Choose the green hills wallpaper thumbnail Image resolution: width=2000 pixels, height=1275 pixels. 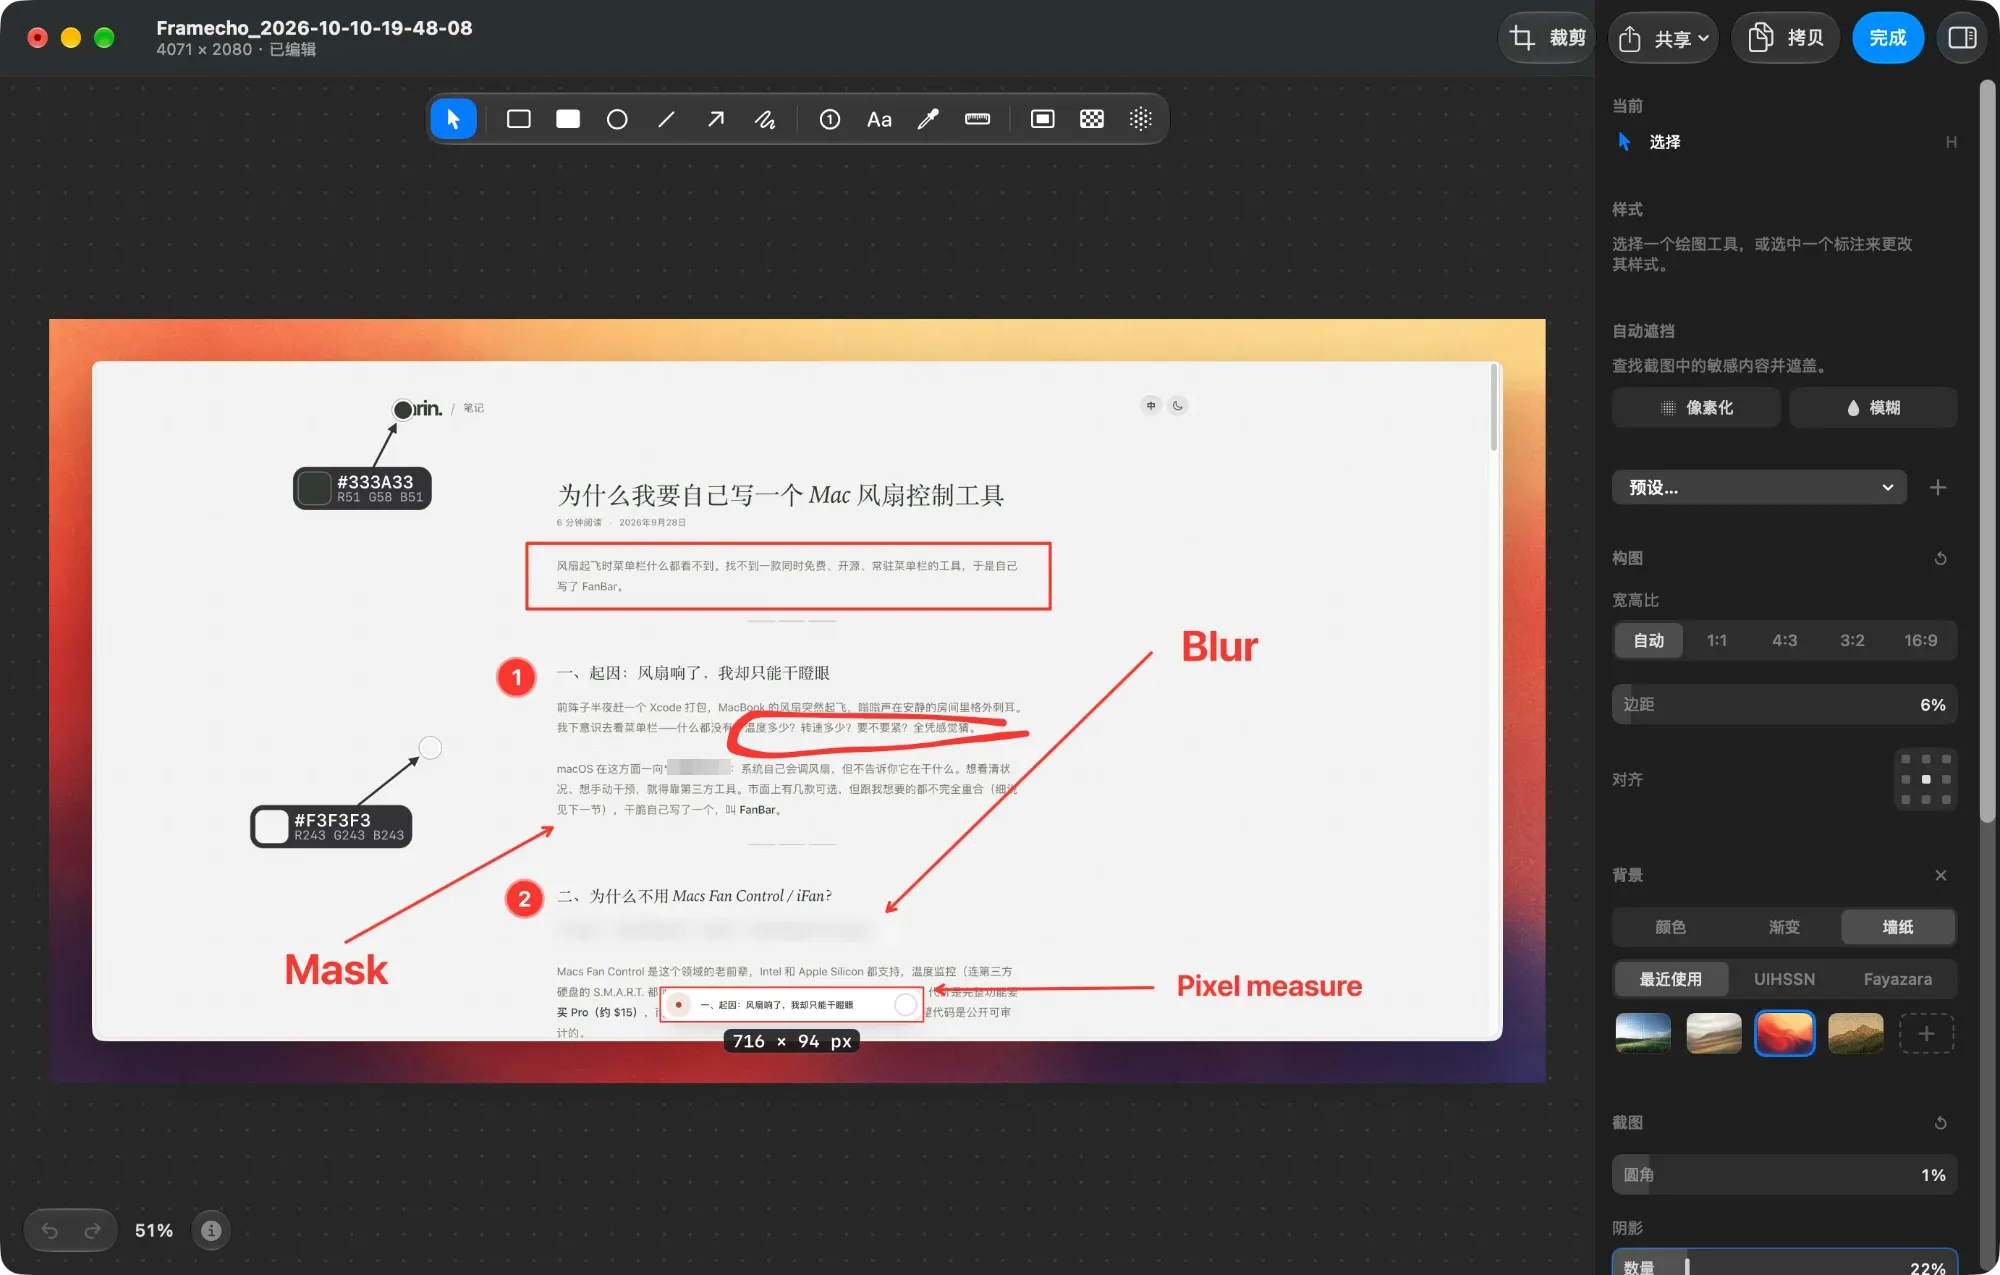point(1643,1033)
